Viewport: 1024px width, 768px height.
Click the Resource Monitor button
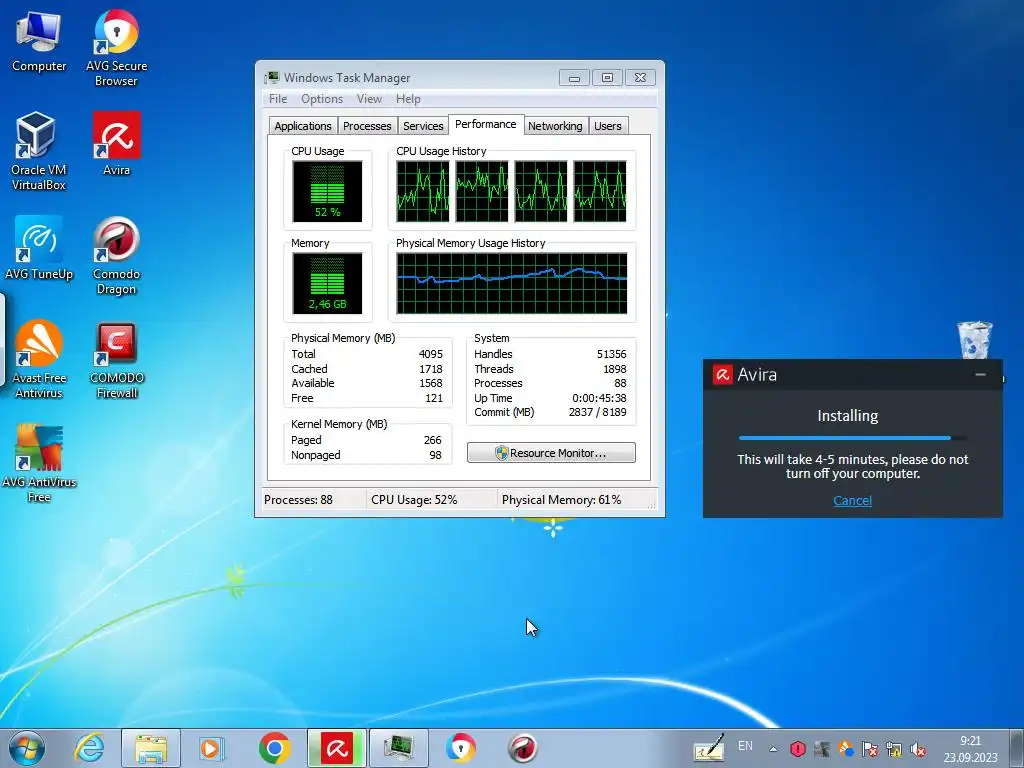(x=551, y=453)
